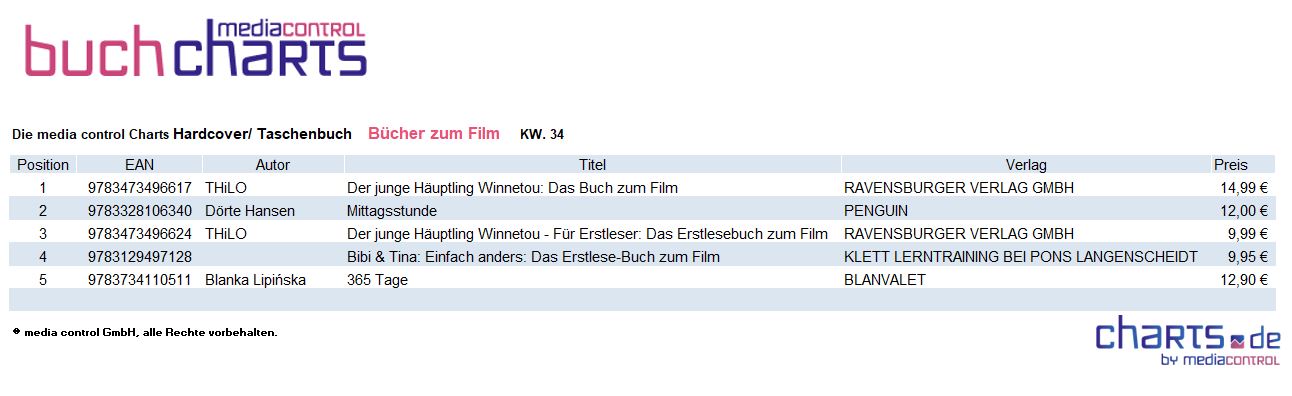Select the EAN column header

point(140,165)
